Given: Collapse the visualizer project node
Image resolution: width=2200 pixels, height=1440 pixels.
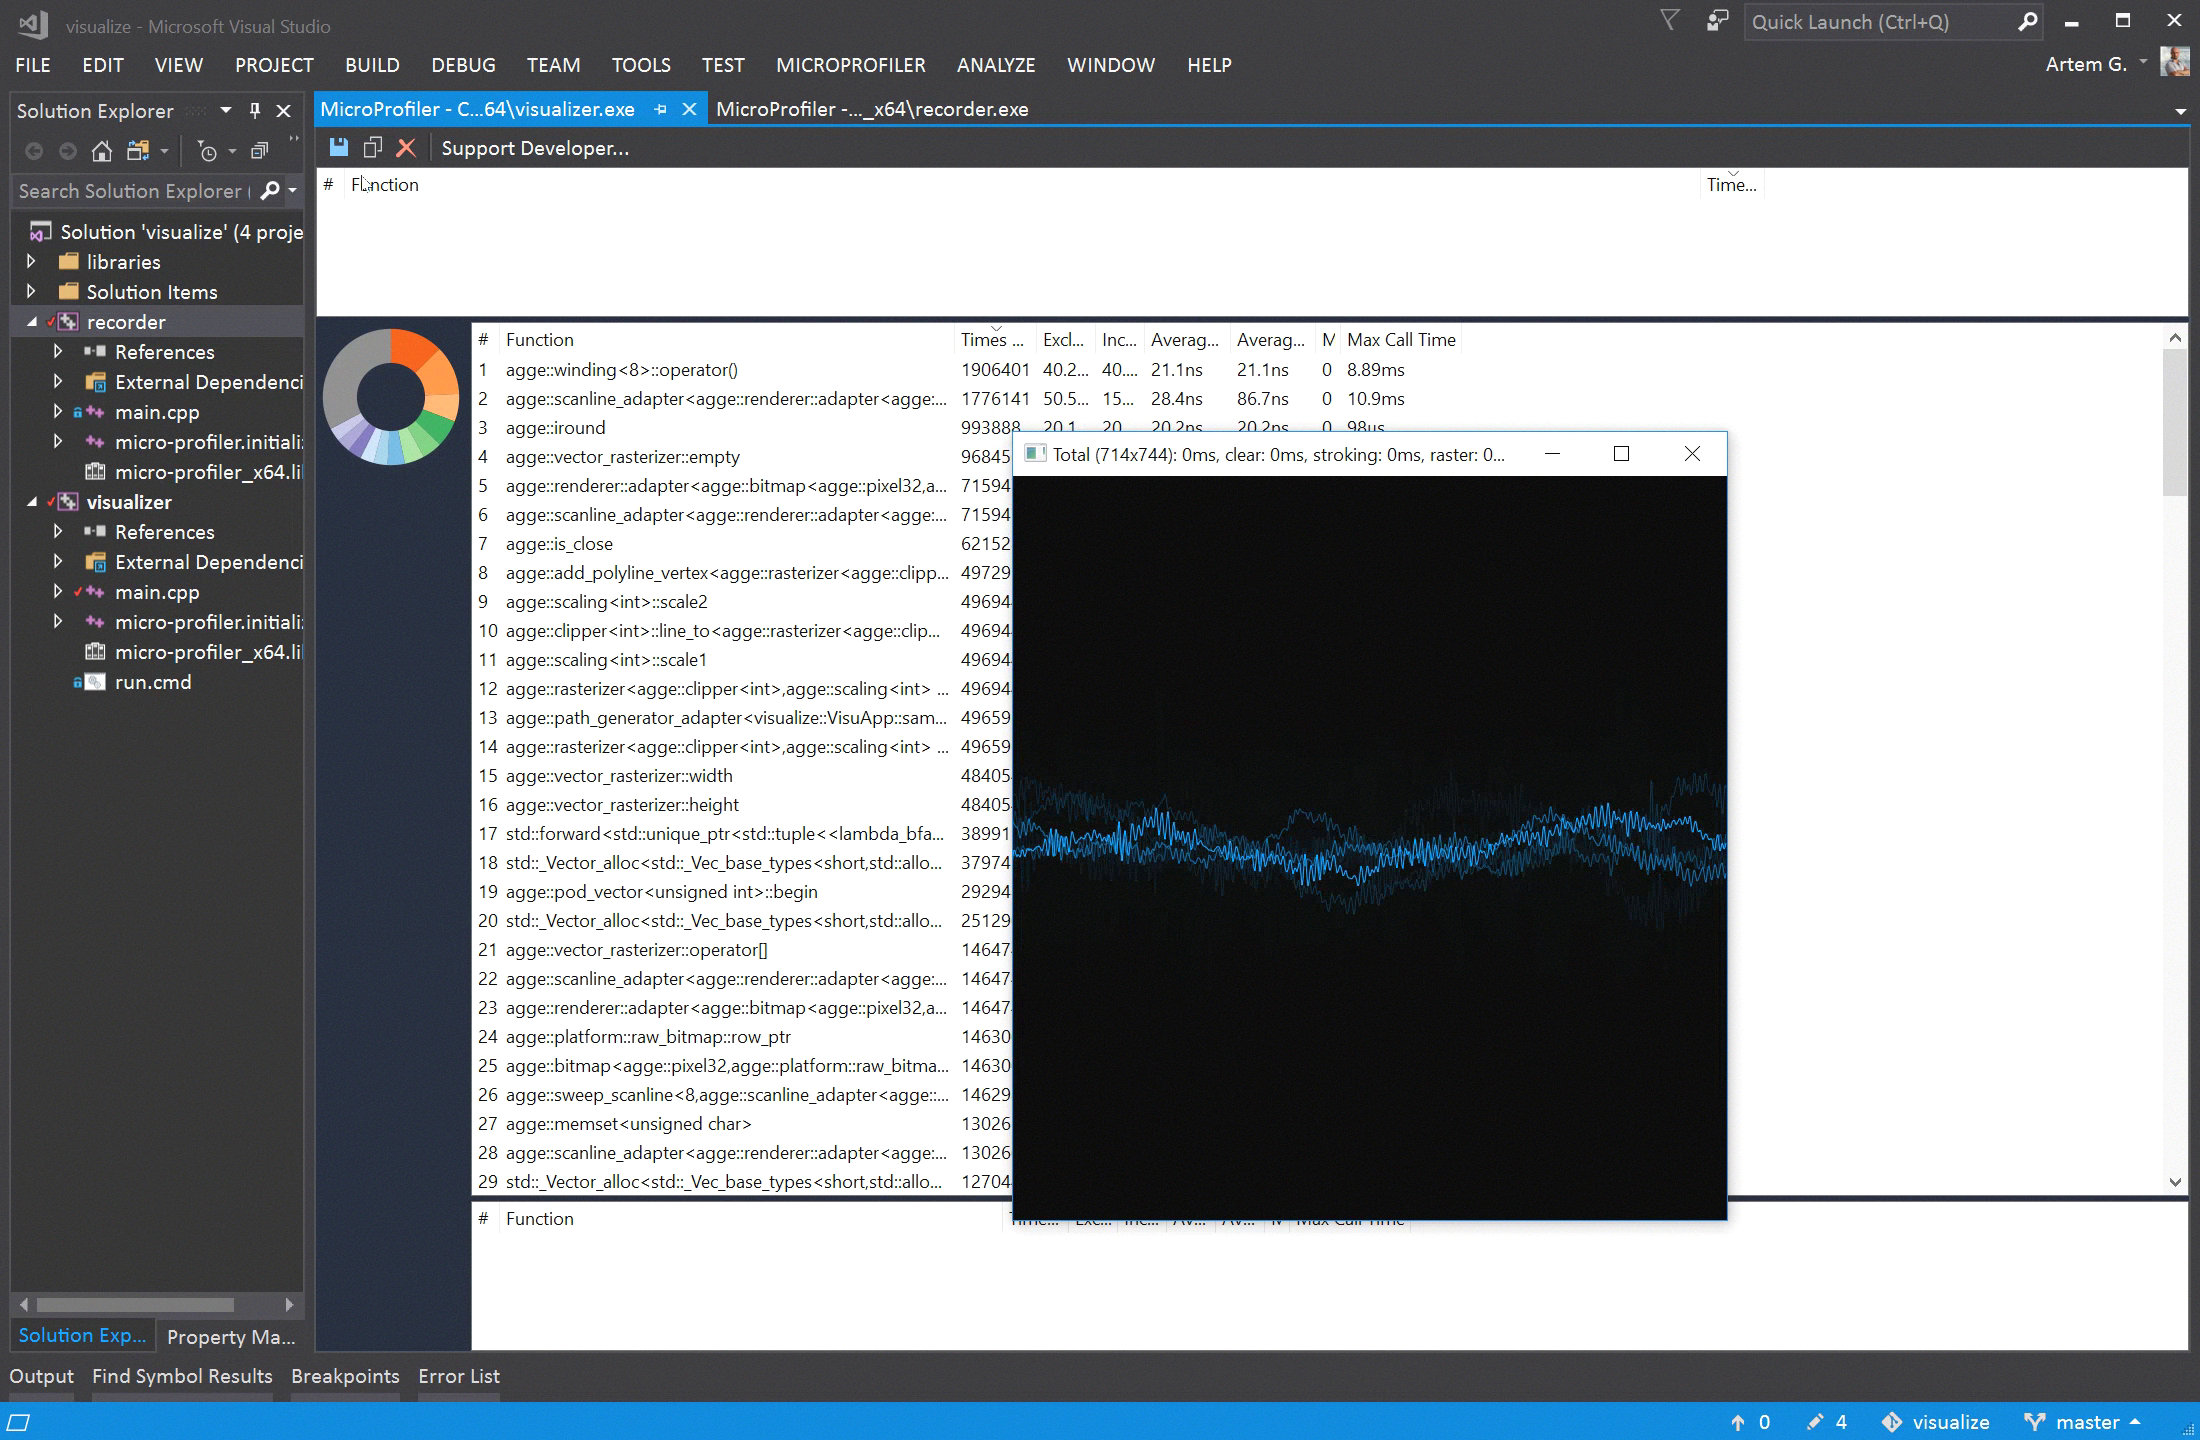Looking at the screenshot, I should click(31, 502).
